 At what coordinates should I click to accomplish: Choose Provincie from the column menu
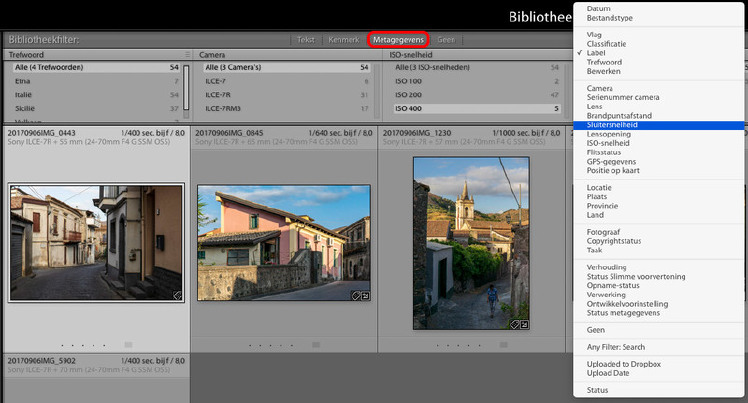602,206
